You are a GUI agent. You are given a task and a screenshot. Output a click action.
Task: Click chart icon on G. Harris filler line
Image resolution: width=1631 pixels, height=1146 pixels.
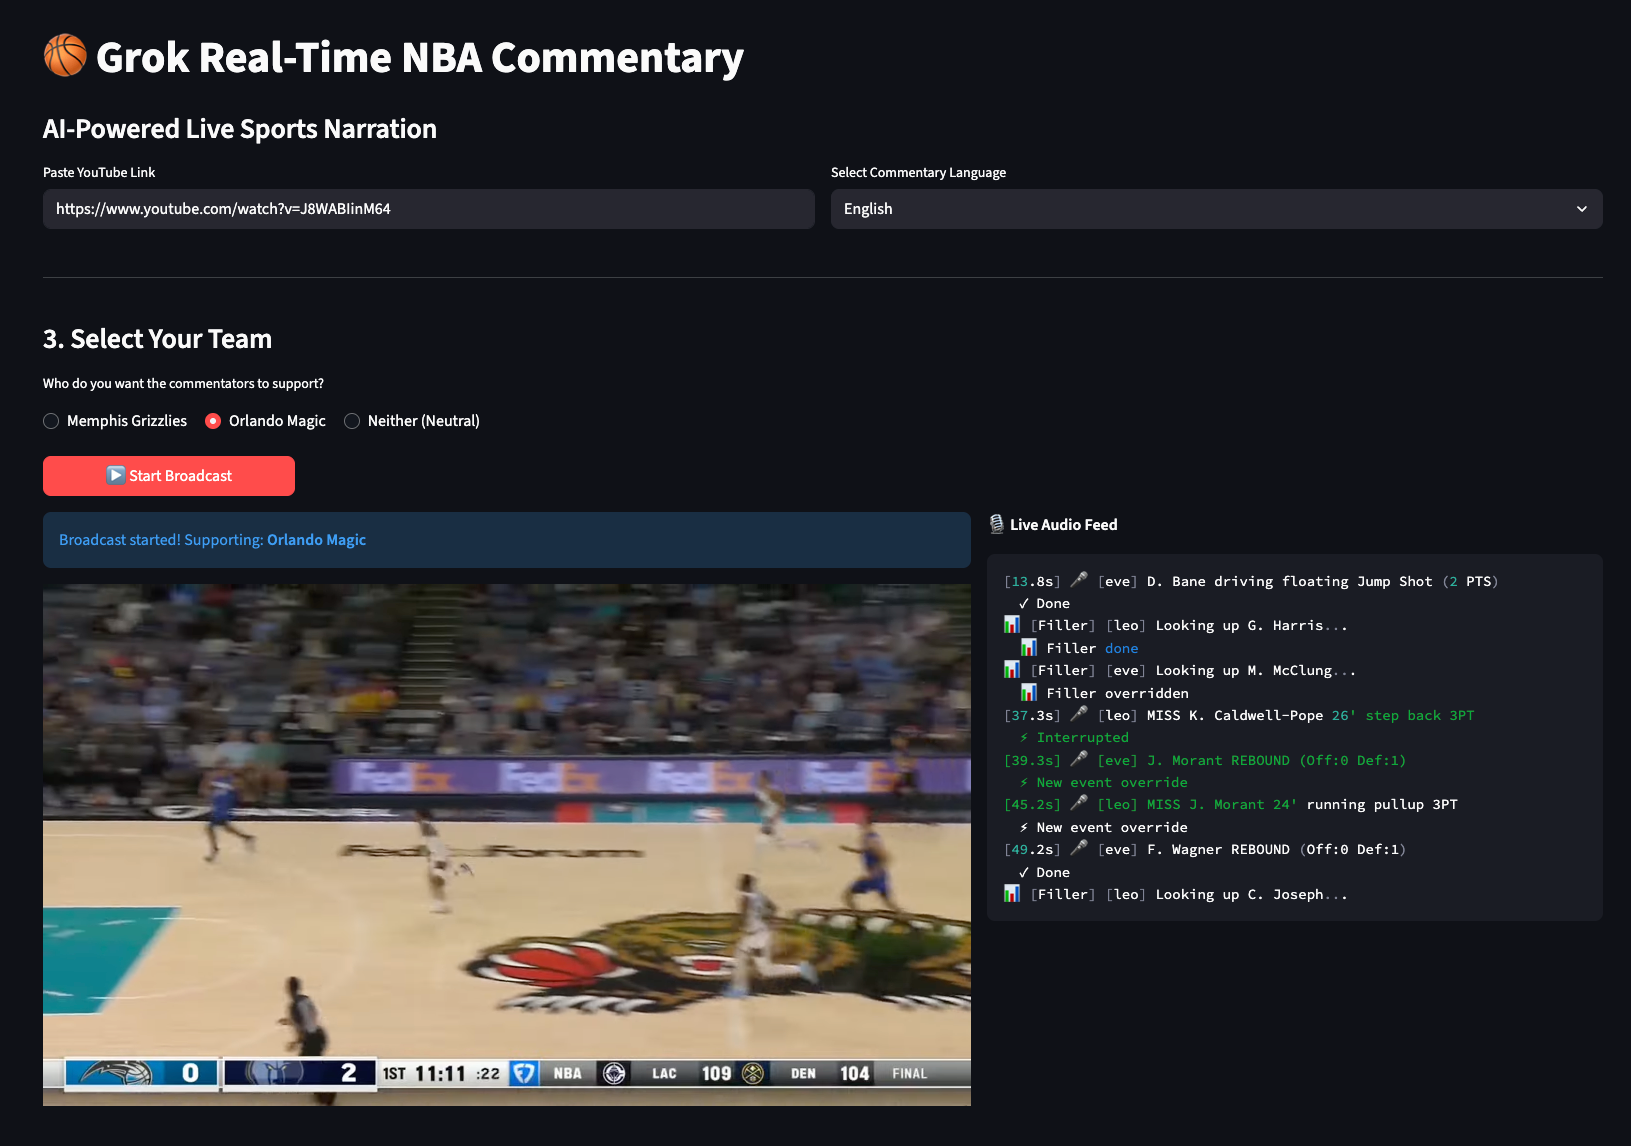click(x=1012, y=625)
